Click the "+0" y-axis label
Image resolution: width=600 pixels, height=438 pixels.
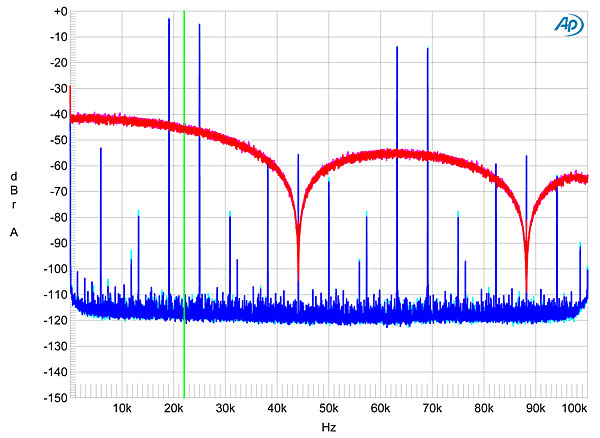coord(60,11)
